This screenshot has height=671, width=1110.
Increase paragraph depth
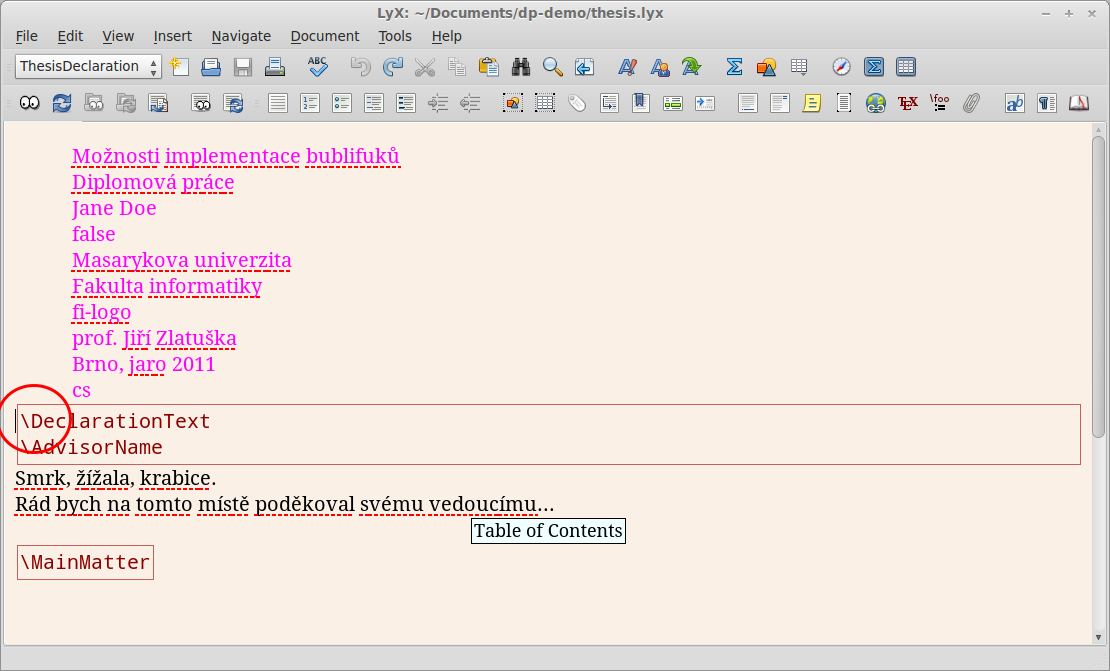pos(438,103)
